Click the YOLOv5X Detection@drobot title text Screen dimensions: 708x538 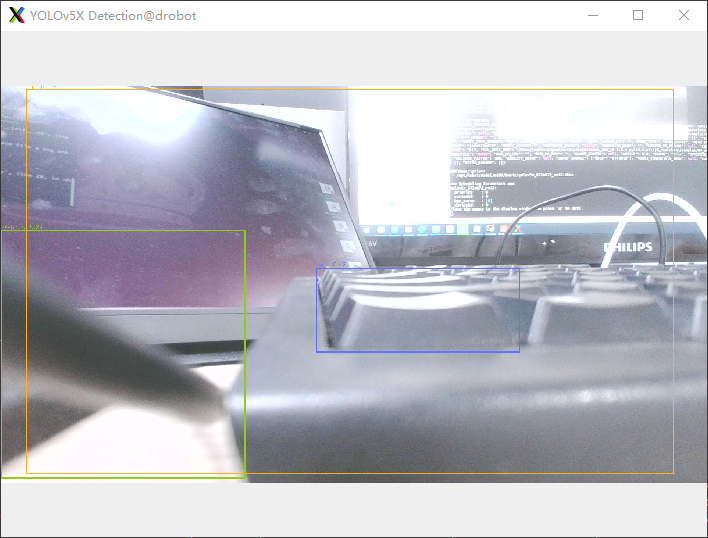point(113,16)
